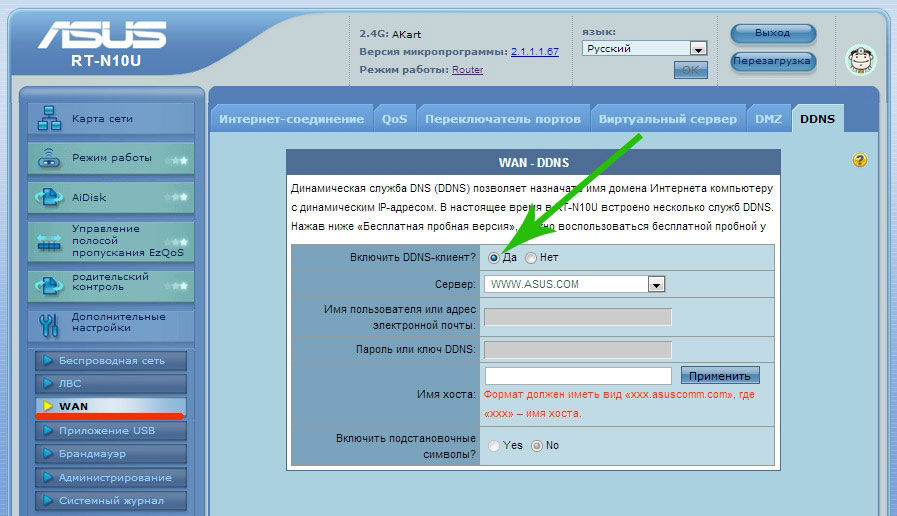Click the network map icon in the sidebar
The height and width of the screenshot is (516, 897).
tap(49, 120)
